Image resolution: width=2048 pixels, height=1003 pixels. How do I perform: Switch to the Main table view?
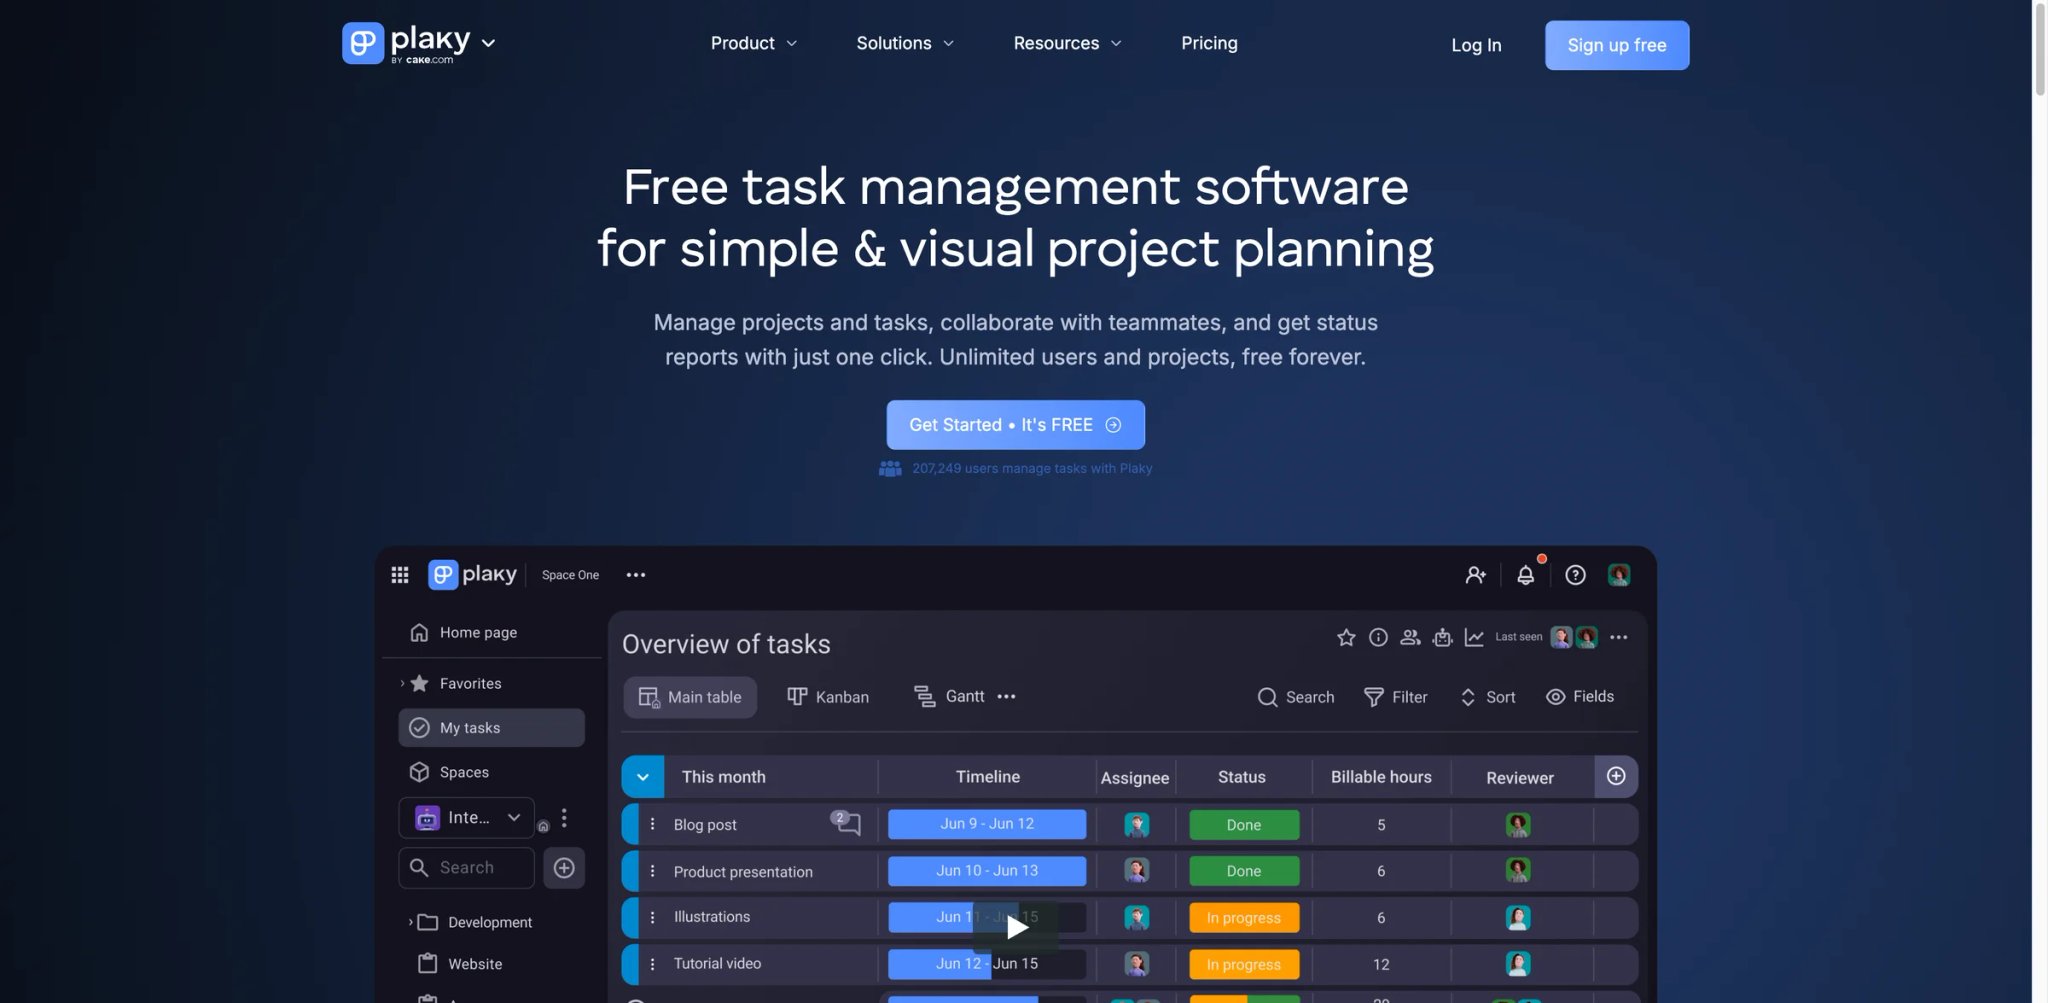coord(690,697)
